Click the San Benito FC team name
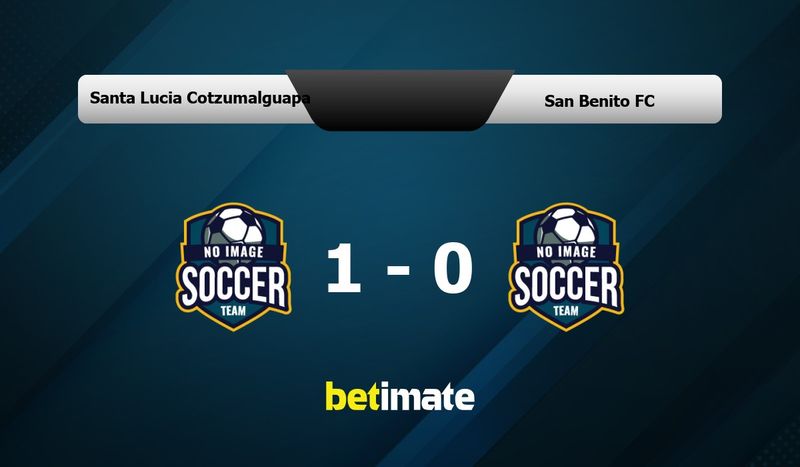The image size is (800, 467). tap(599, 101)
